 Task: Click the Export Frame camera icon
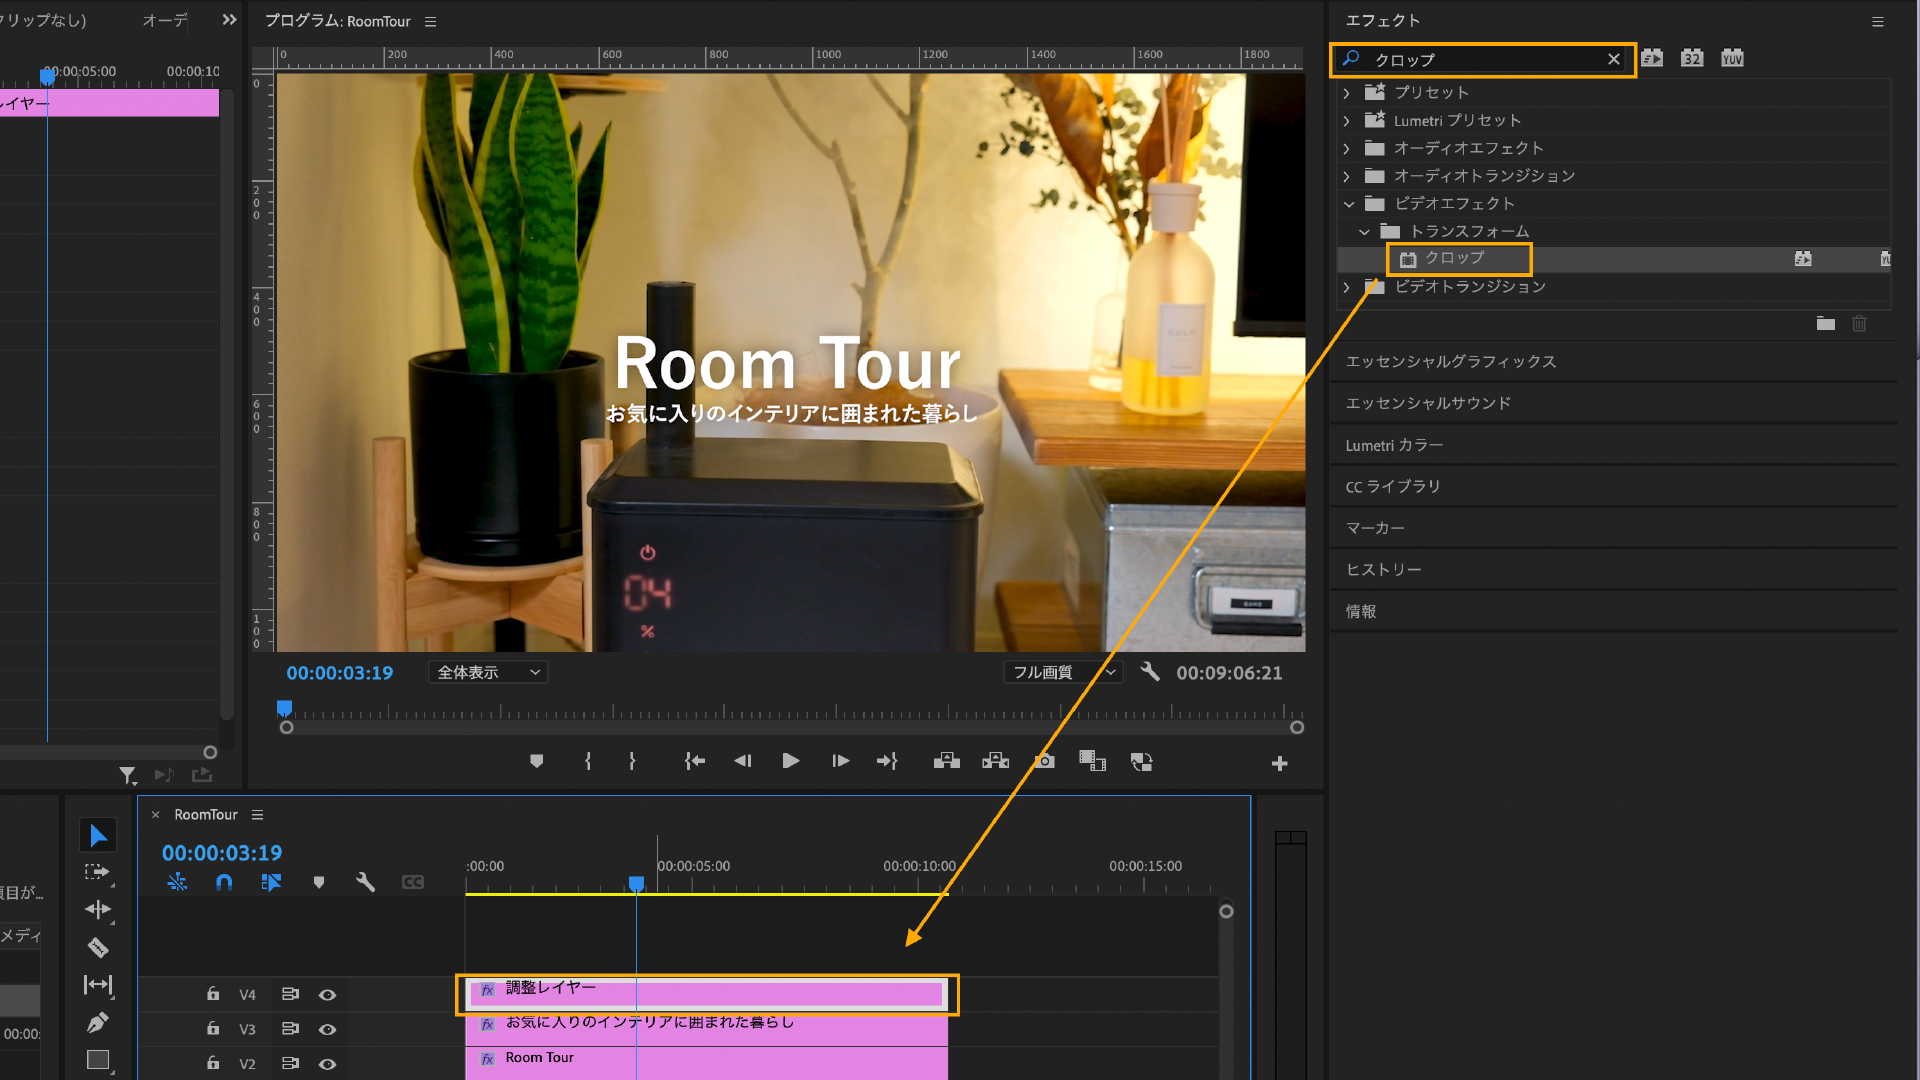click(1044, 762)
